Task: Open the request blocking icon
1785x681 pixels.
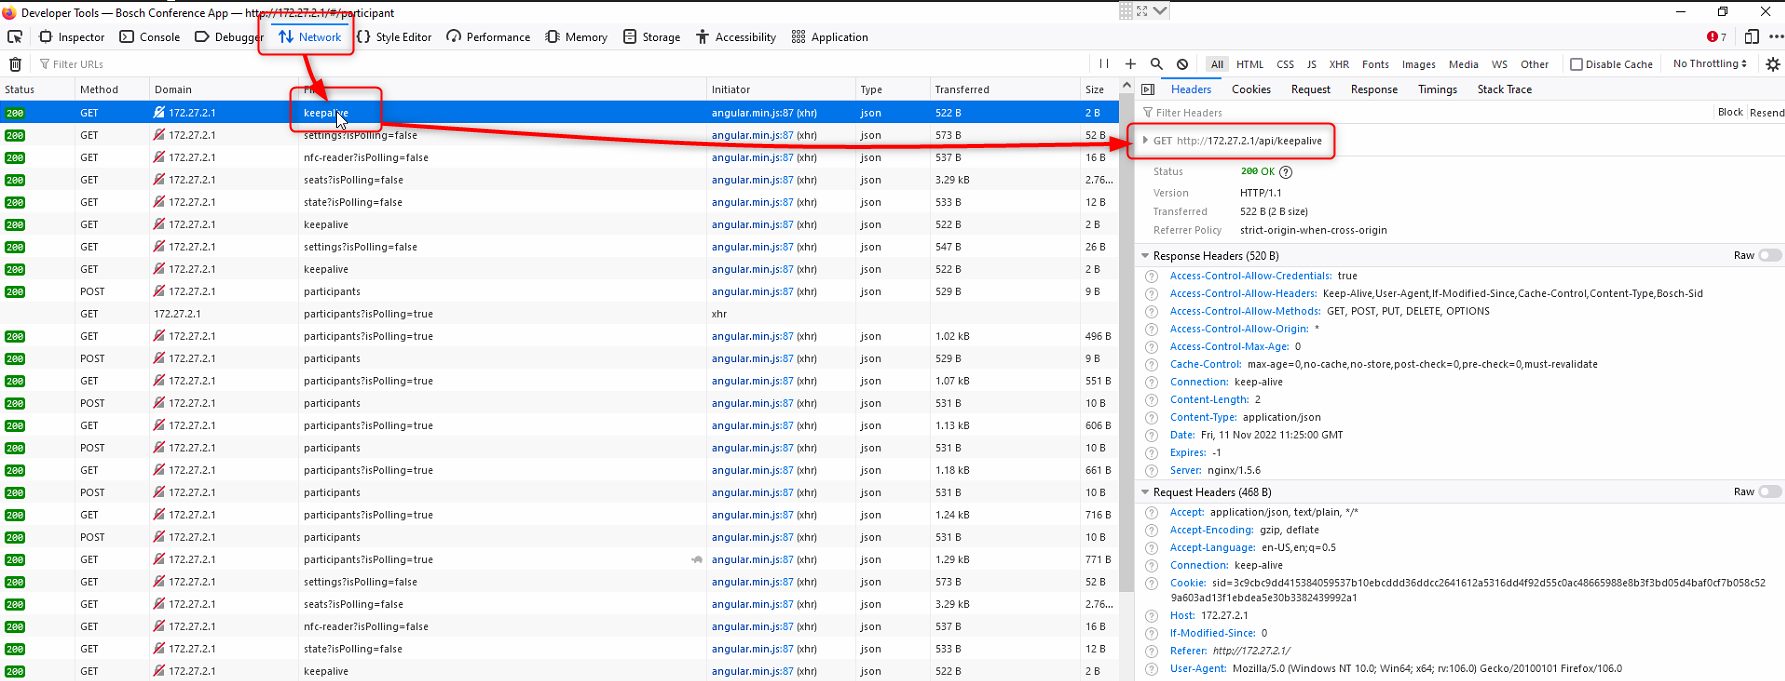Action: pyautogui.click(x=1182, y=64)
